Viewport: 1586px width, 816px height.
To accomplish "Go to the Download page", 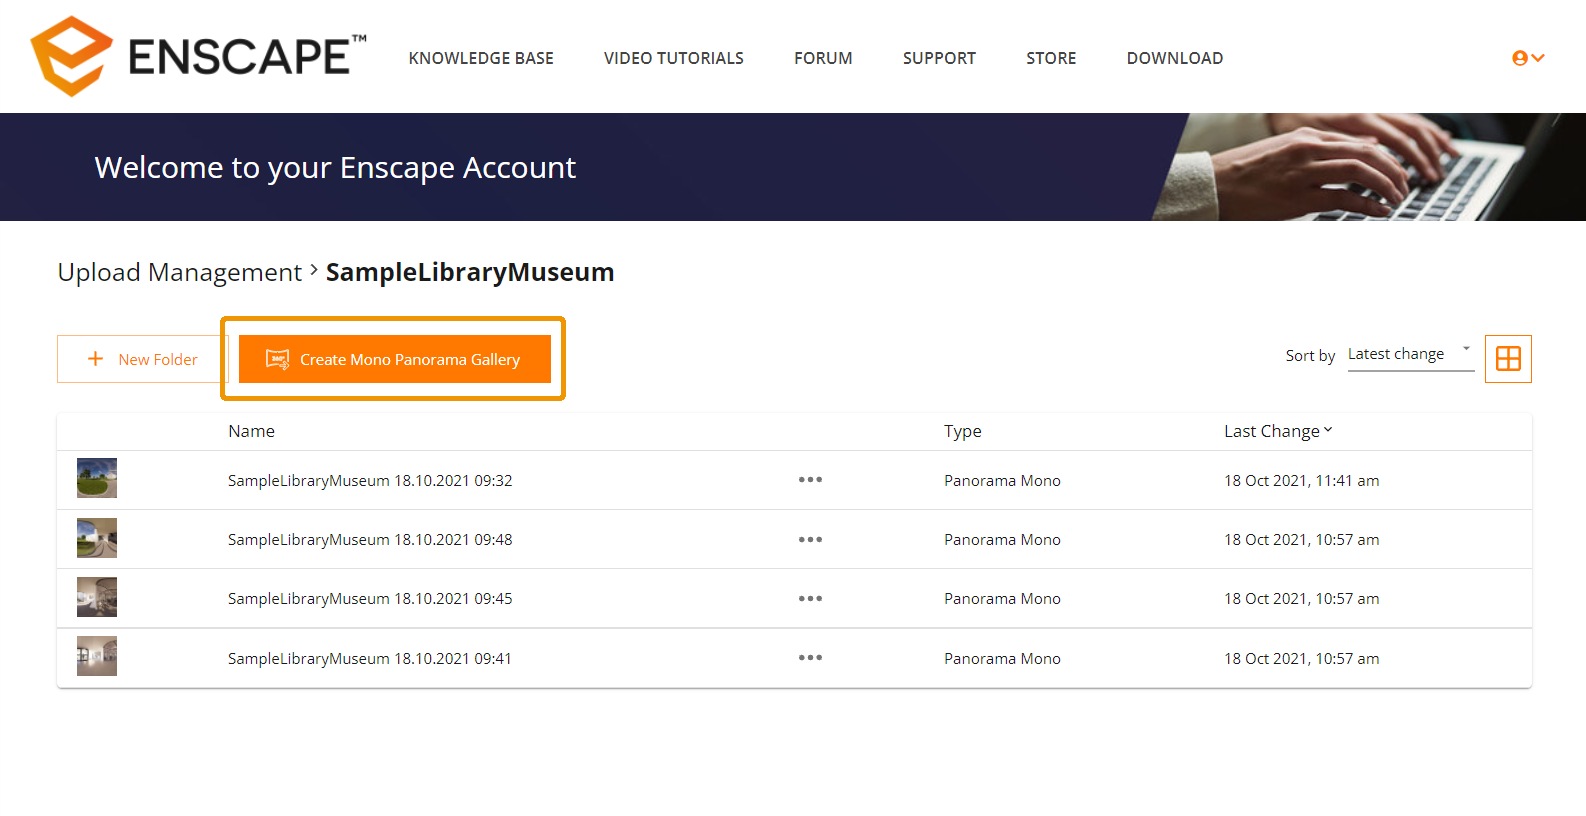I will (x=1175, y=58).
